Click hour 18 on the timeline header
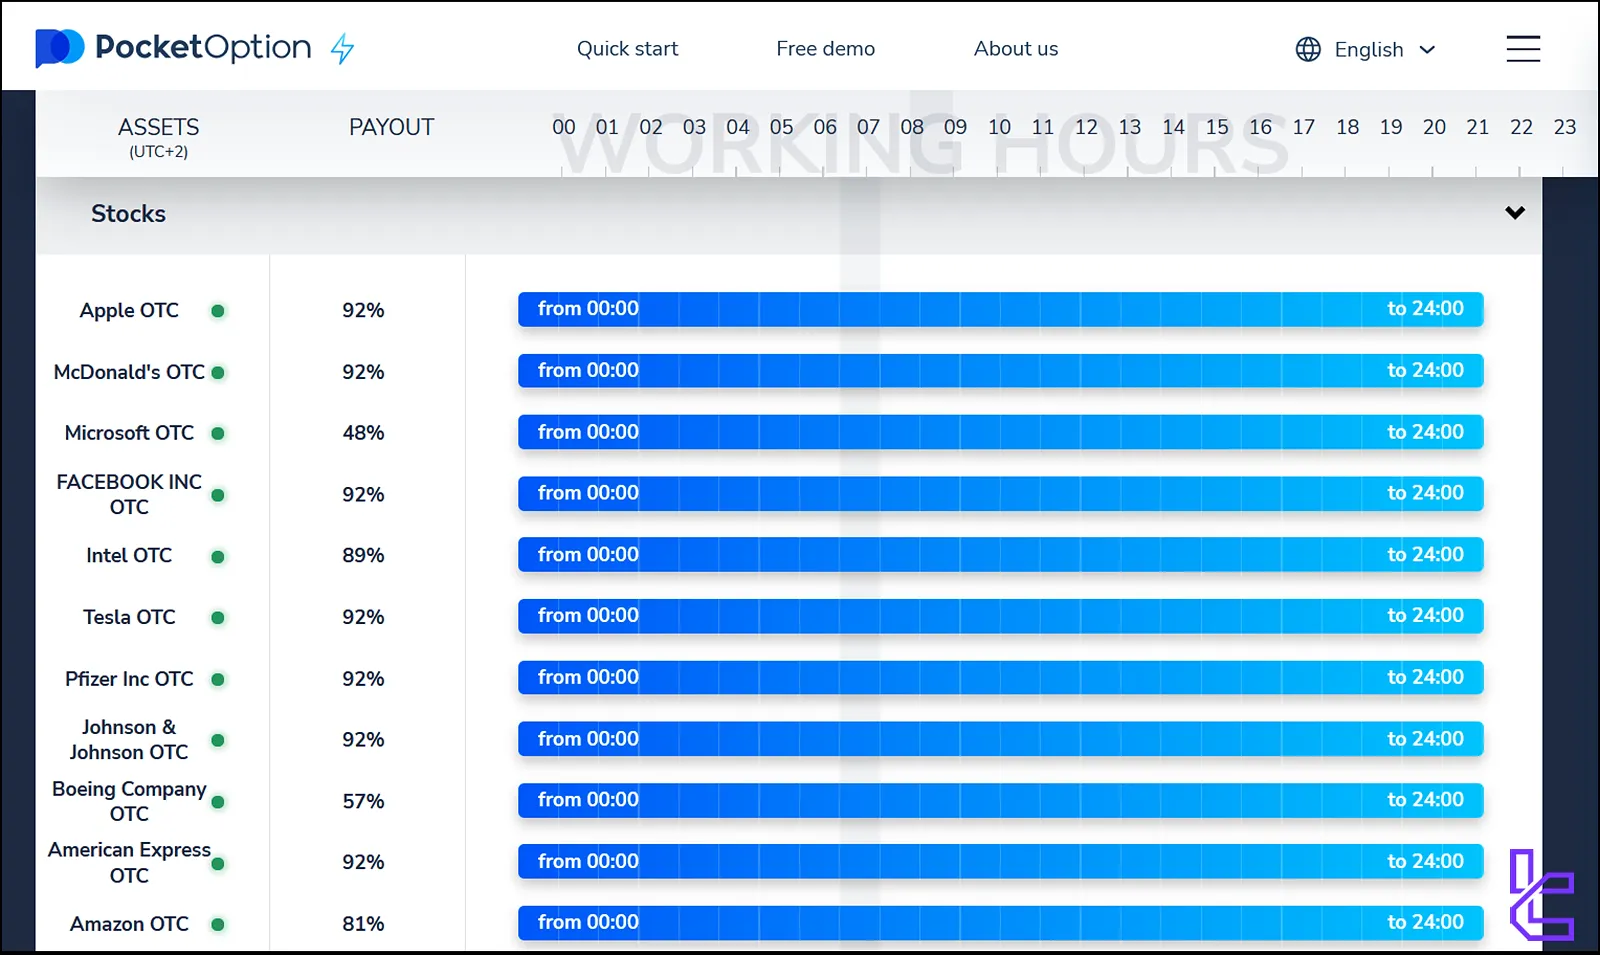This screenshot has width=1600, height=955. [x=1347, y=127]
